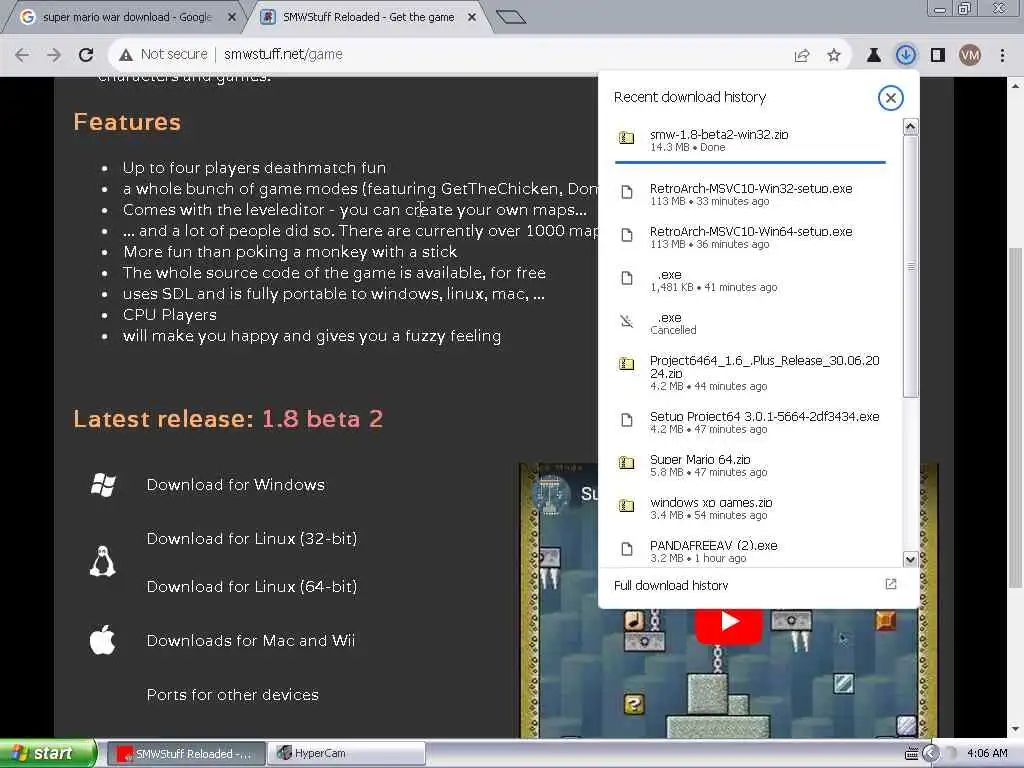The height and width of the screenshot is (768, 1024).
Task: Click the browser forward arrow
Action: [x=54, y=55]
